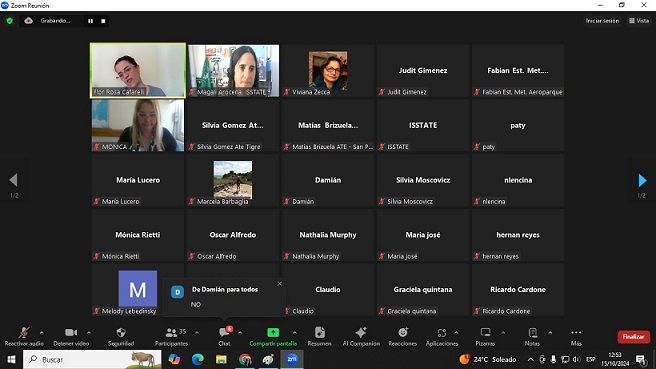Open the Vista layout menu
Screen dimensions: 656x369
click(639, 20)
